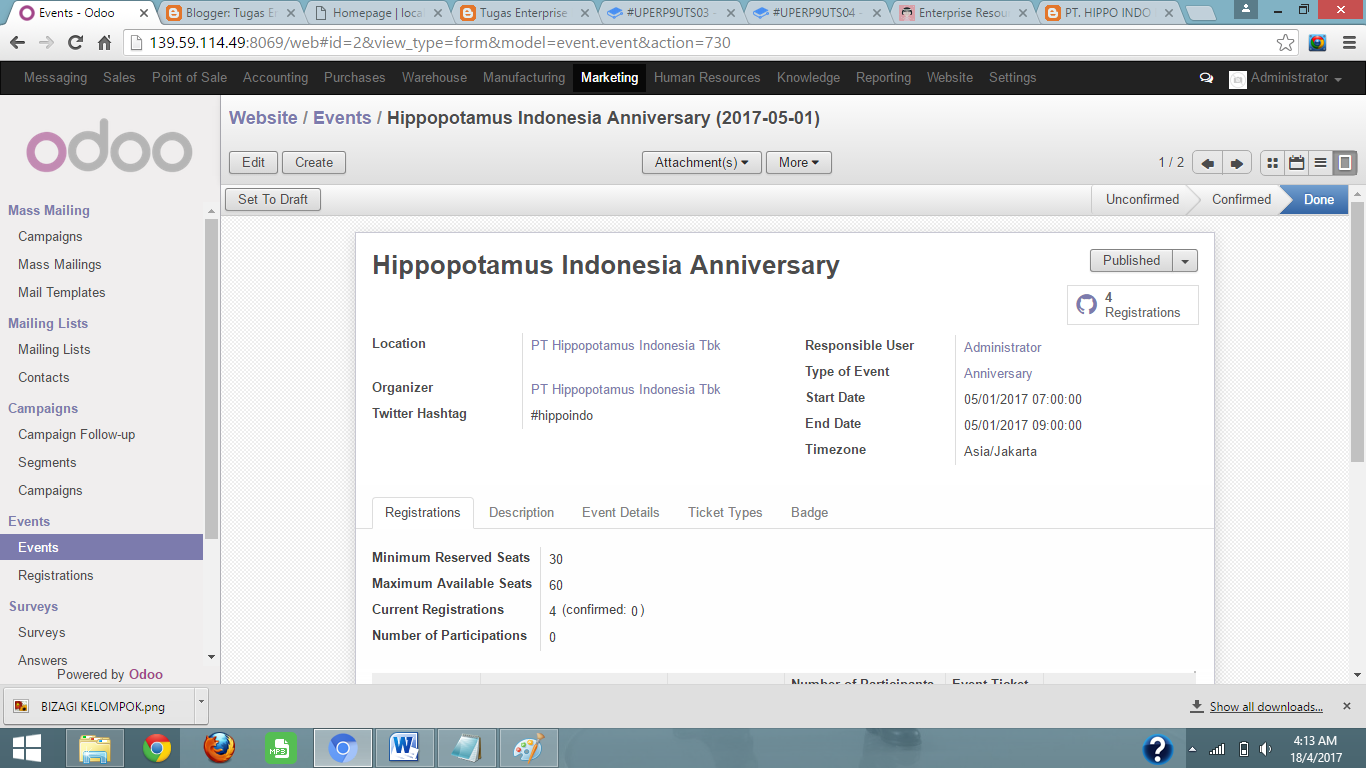Select the Unconfirmed status stage
The width and height of the screenshot is (1366, 768).
1142,200
